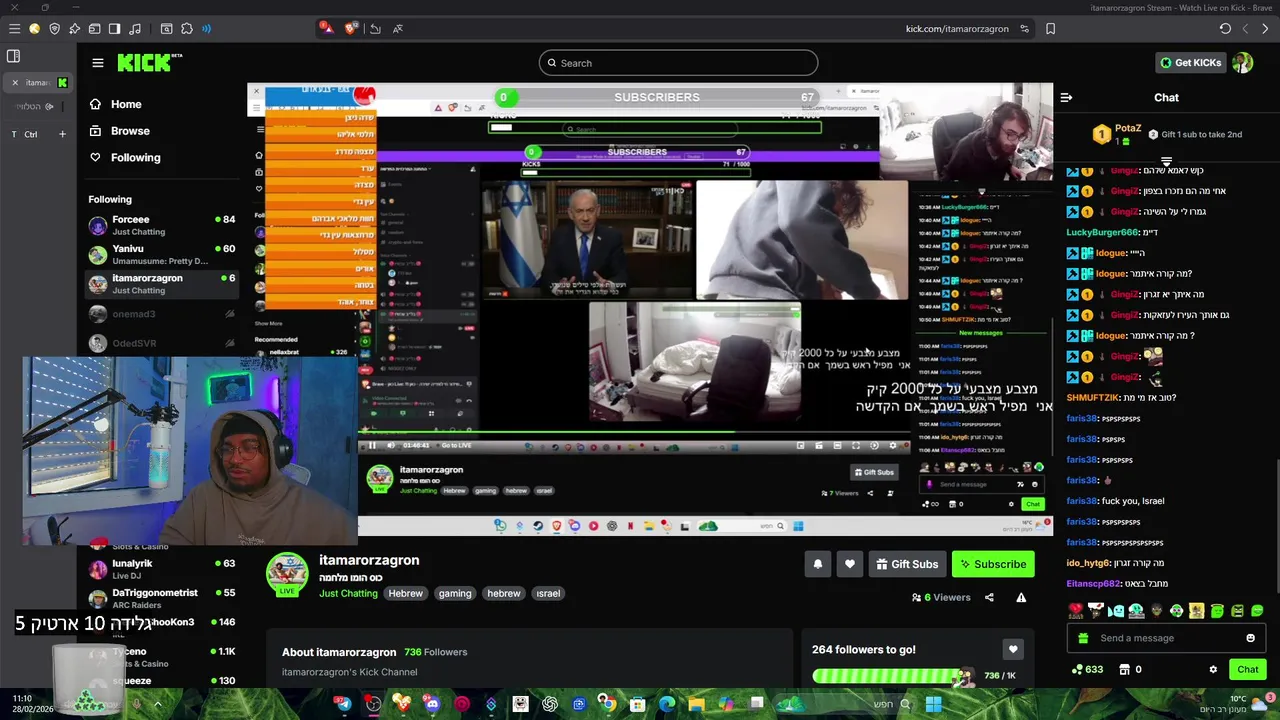Open onemad3 offline channel
Image resolution: width=1280 pixels, height=720 pixels.
(160, 314)
